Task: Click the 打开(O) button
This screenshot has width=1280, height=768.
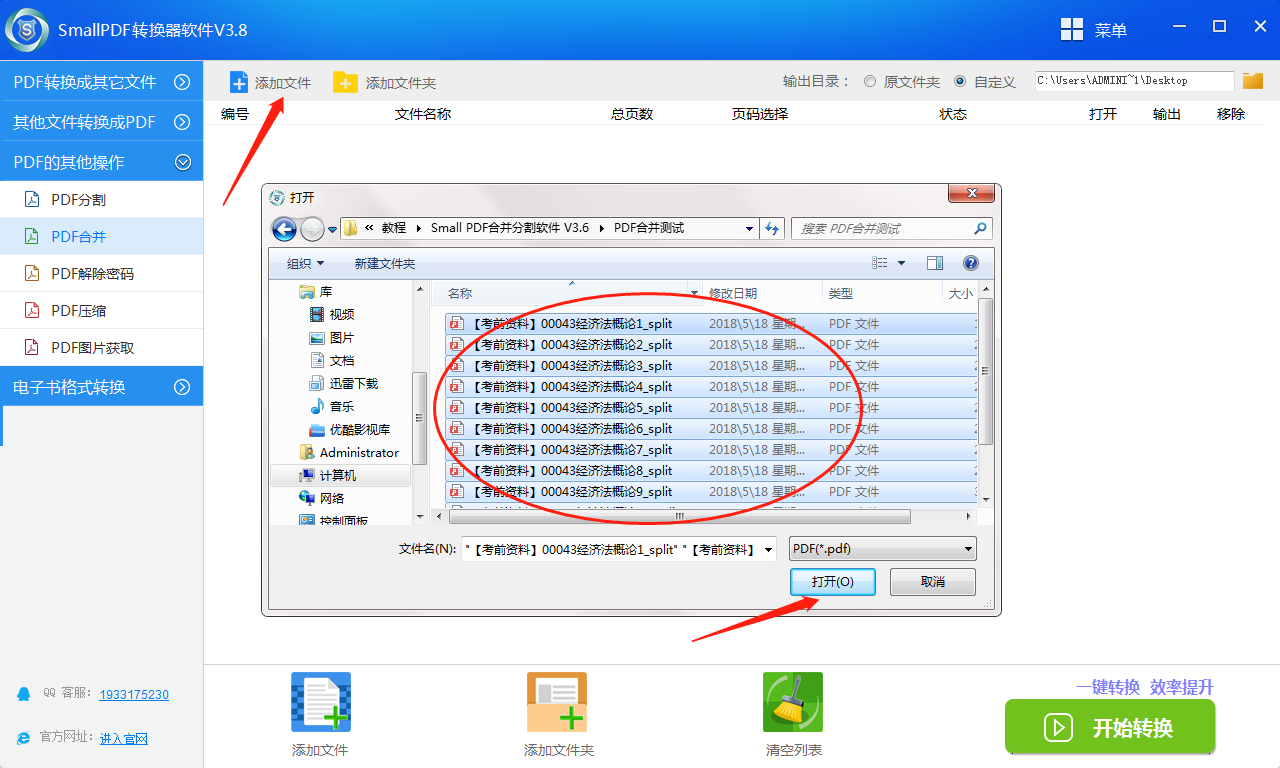Action: coord(832,582)
